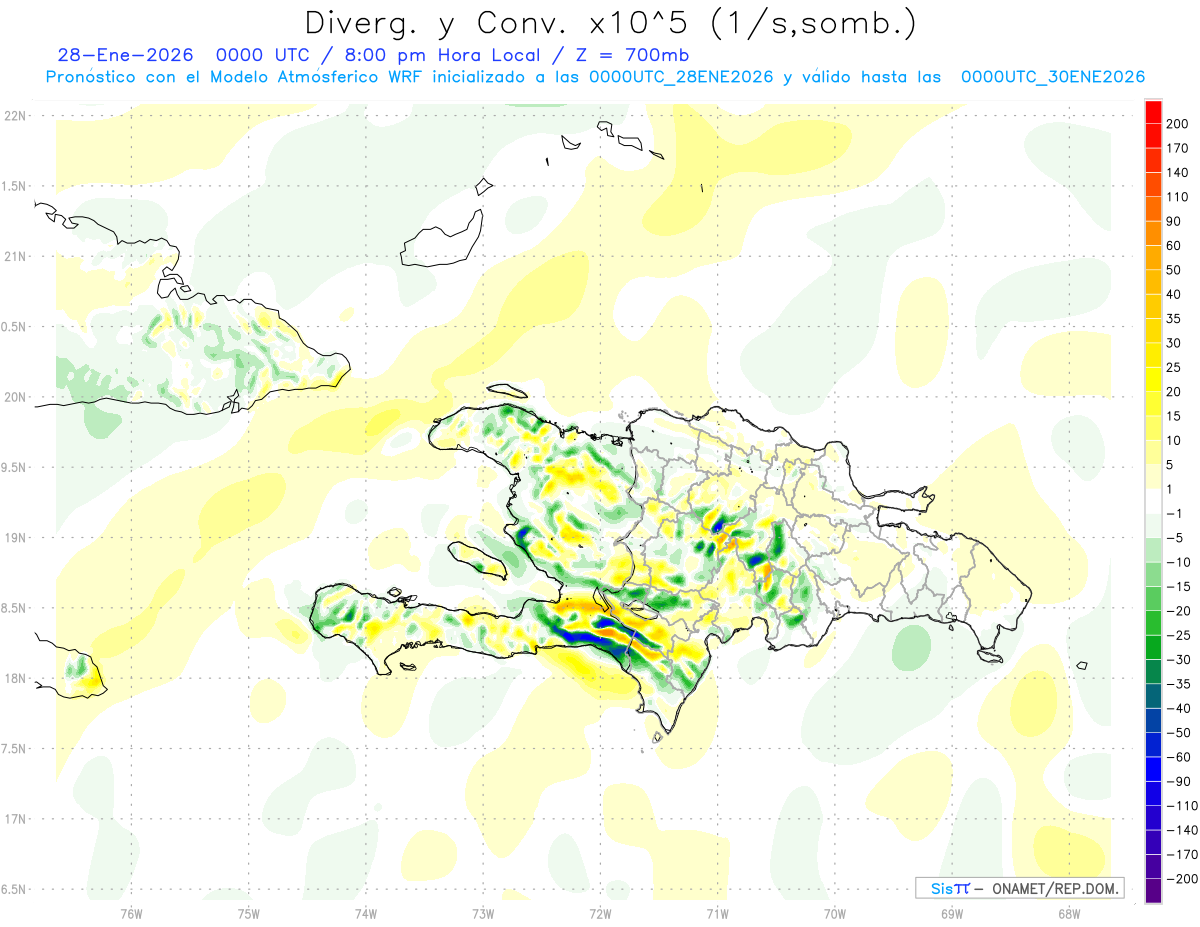
Task: Click the '18N' latitude label
Action: coord(15,678)
